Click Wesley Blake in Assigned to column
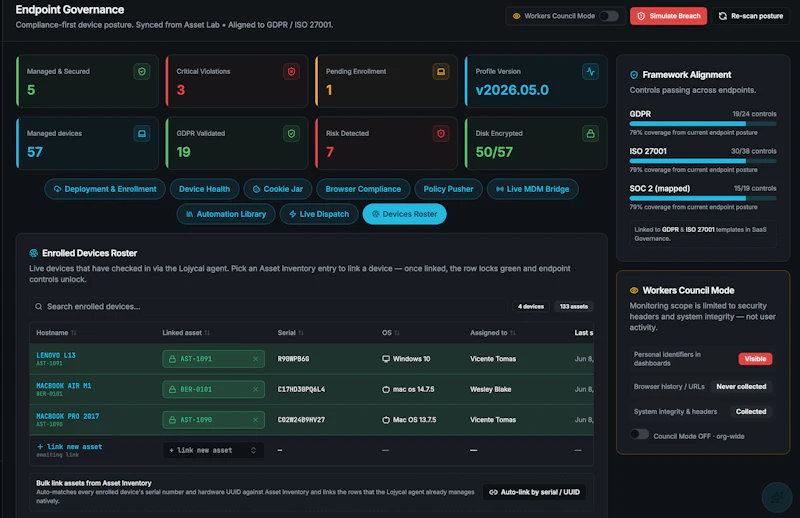The image size is (800, 518). point(490,389)
